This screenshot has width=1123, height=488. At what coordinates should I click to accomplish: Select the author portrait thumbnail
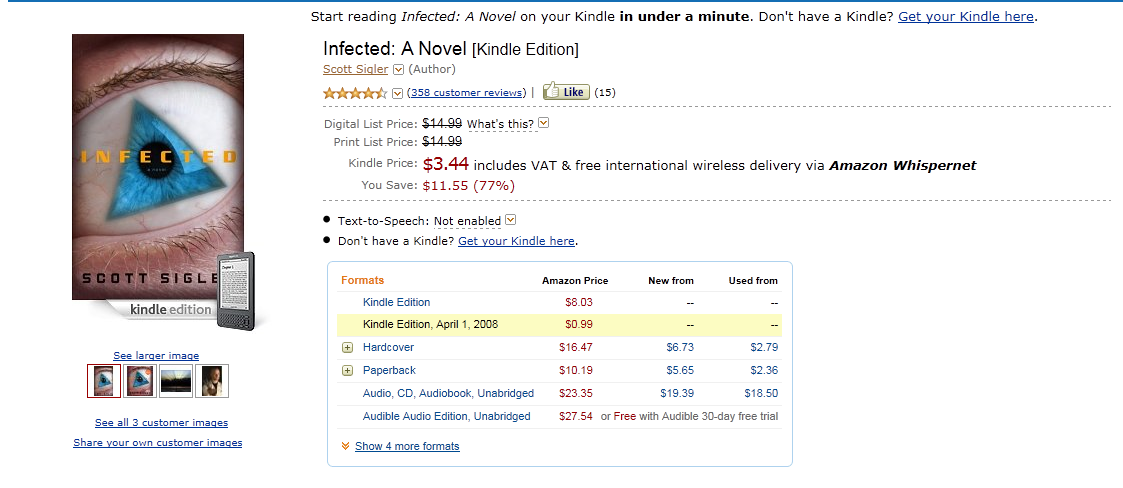coord(212,381)
